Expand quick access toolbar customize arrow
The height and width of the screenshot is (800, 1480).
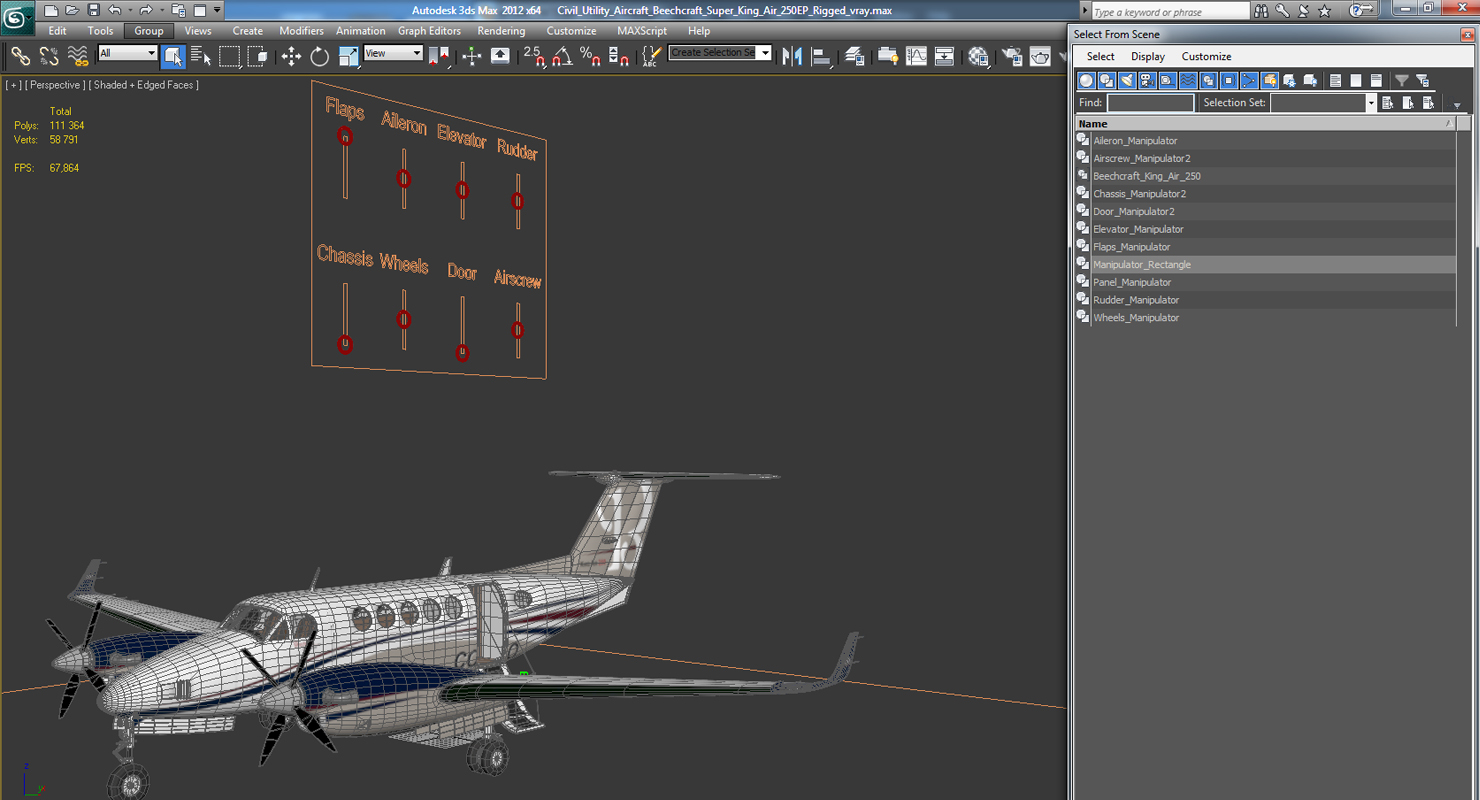coord(217,10)
